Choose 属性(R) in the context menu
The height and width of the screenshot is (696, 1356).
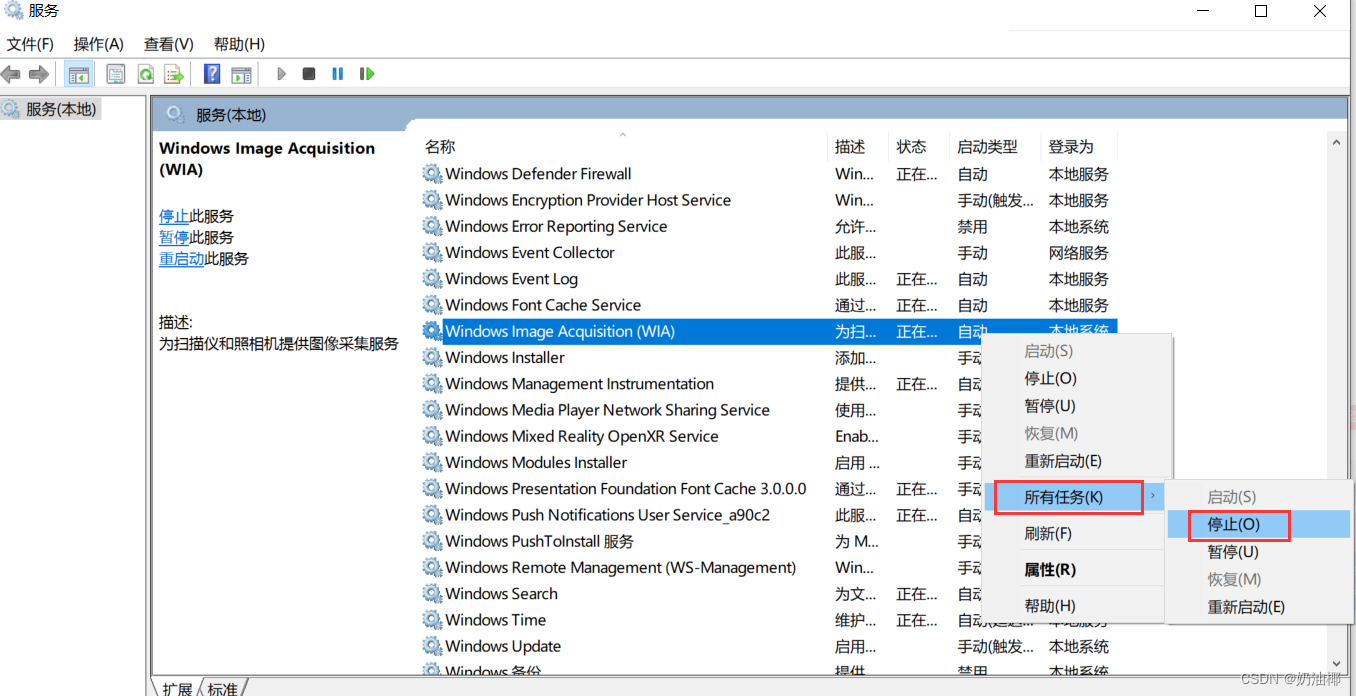pos(1074,569)
